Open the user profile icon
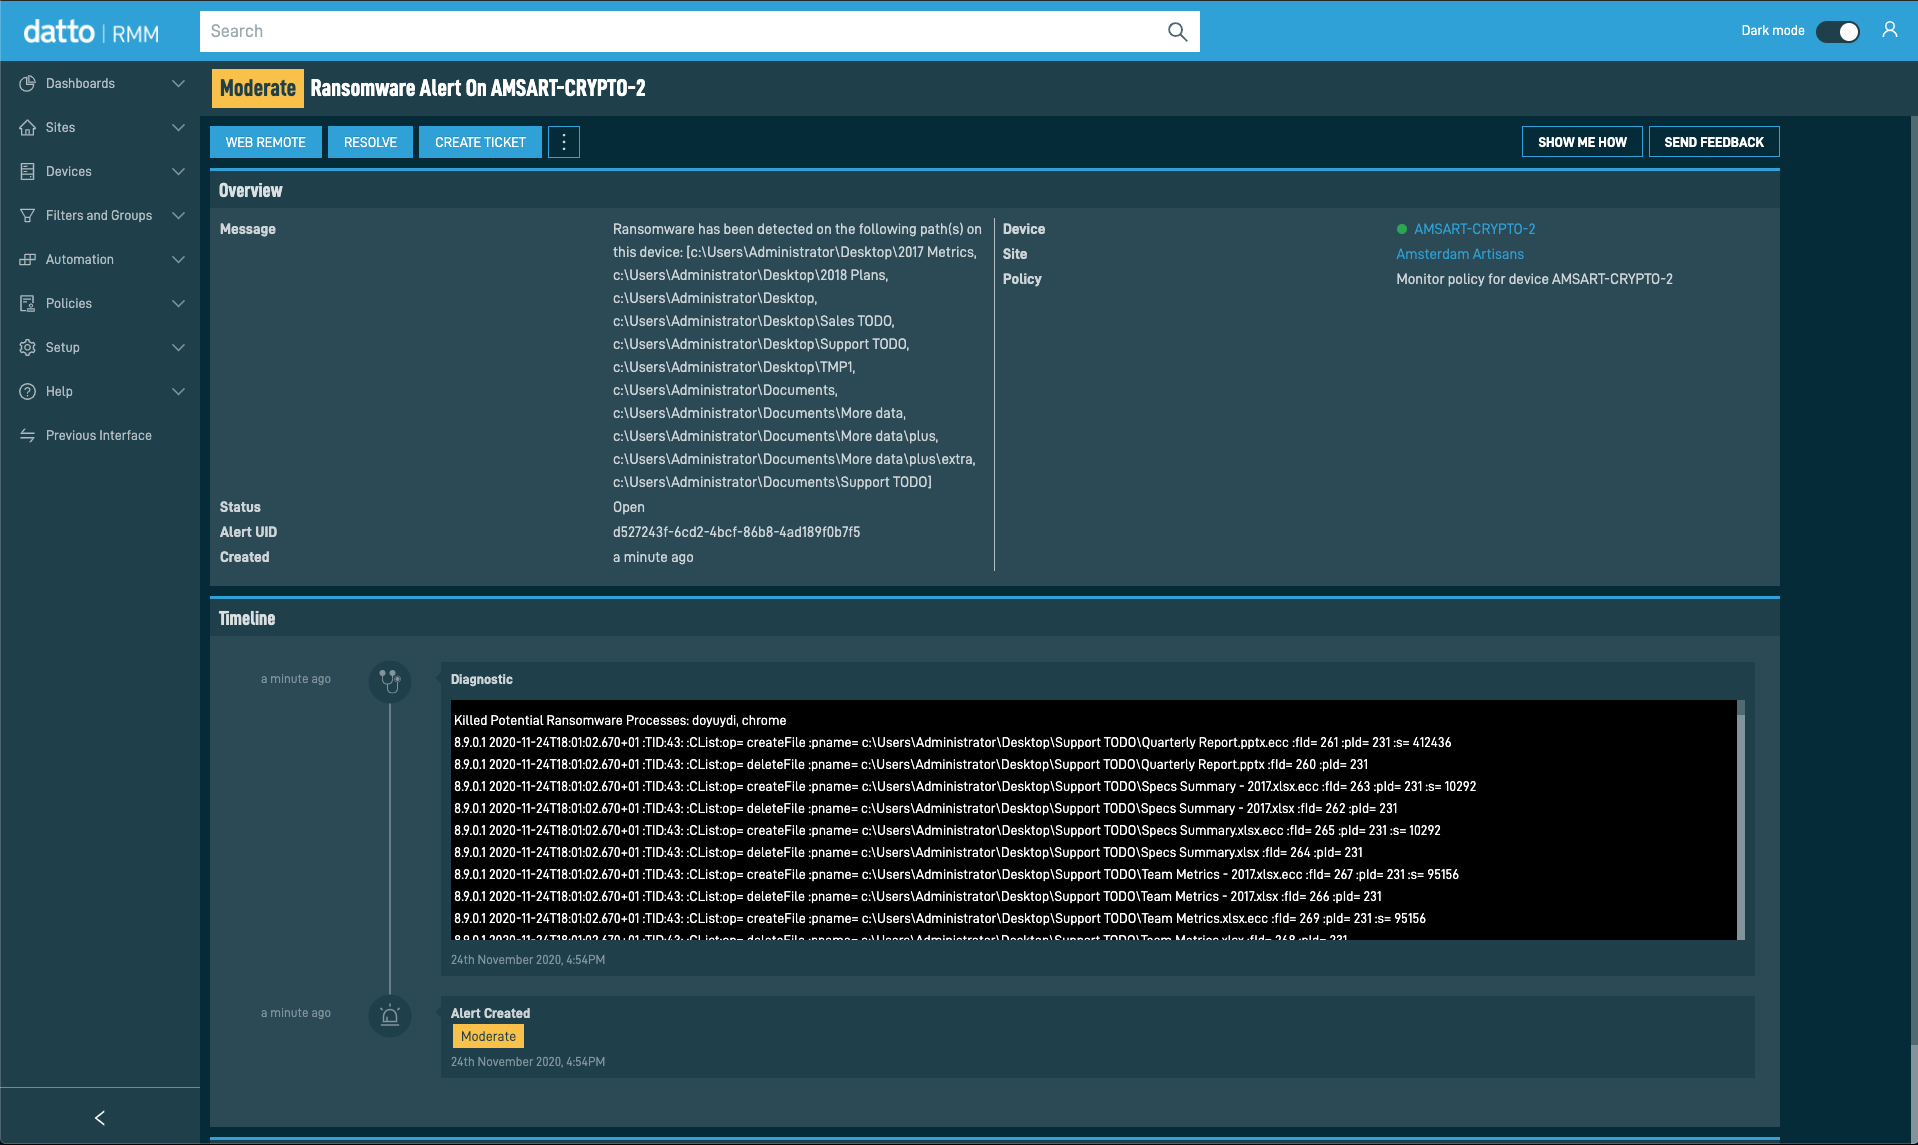This screenshot has height=1145, width=1918. (1889, 30)
